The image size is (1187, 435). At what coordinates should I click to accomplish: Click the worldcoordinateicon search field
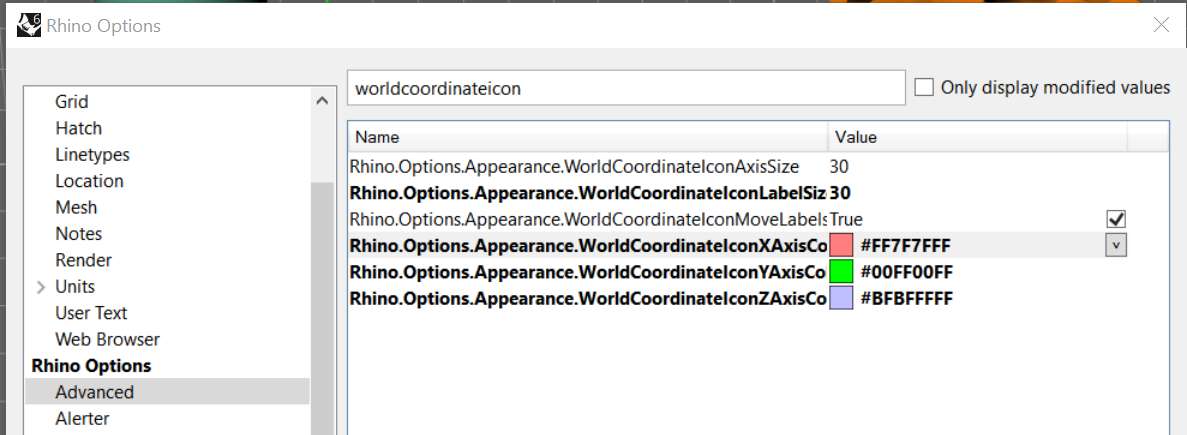tap(625, 88)
